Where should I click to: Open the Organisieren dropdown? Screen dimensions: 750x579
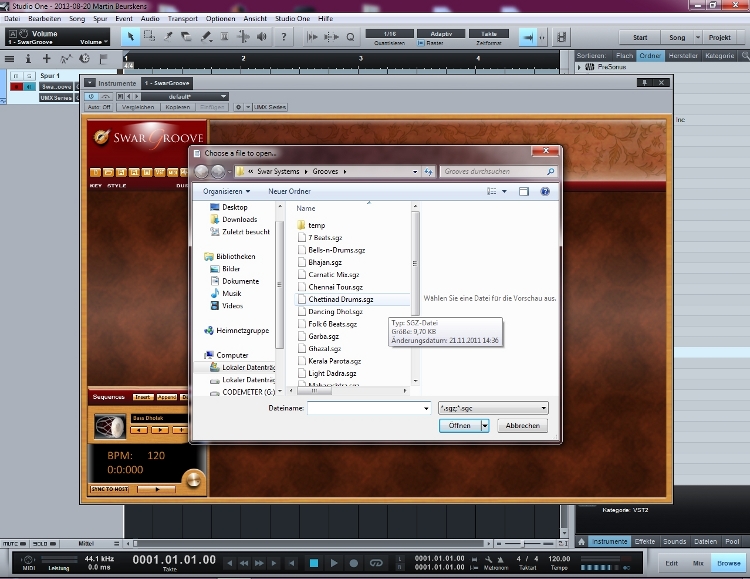point(226,191)
